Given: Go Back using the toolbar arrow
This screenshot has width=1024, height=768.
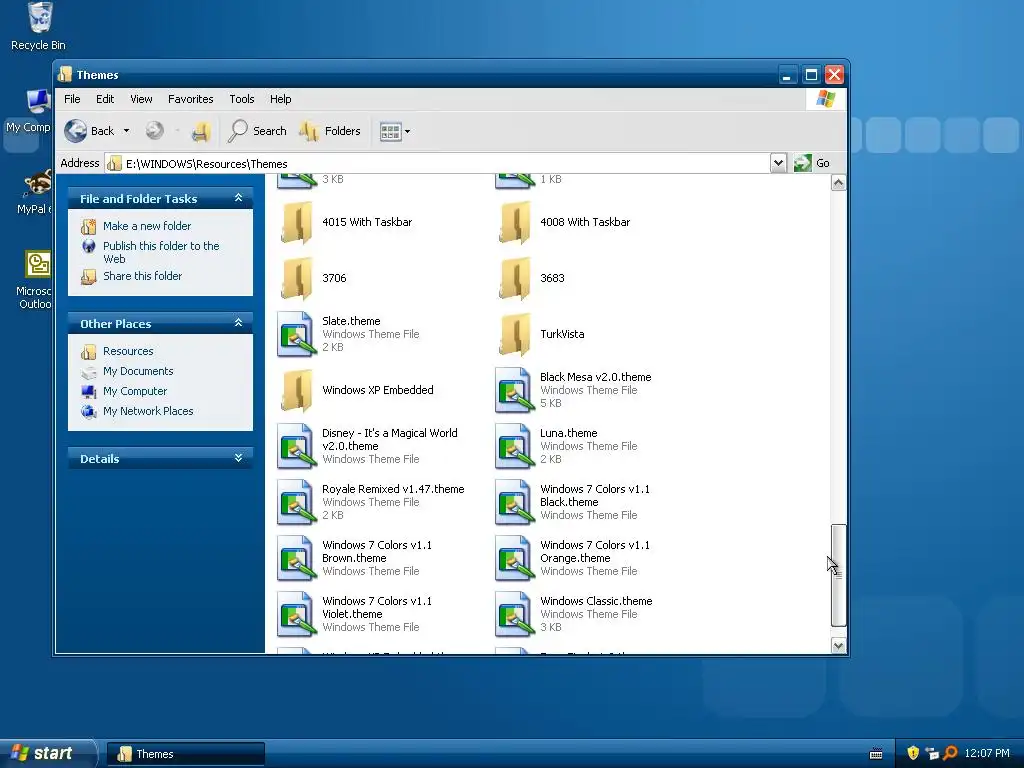Looking at the screenshot, I should pos(89,131).
